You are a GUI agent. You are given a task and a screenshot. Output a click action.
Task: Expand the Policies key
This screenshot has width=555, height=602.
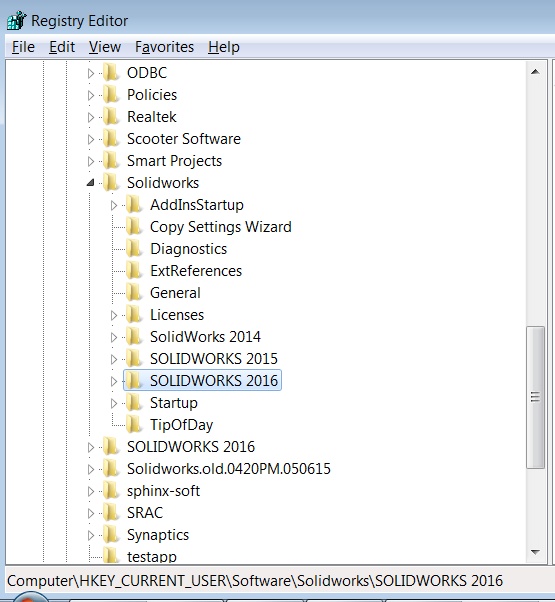91,95
